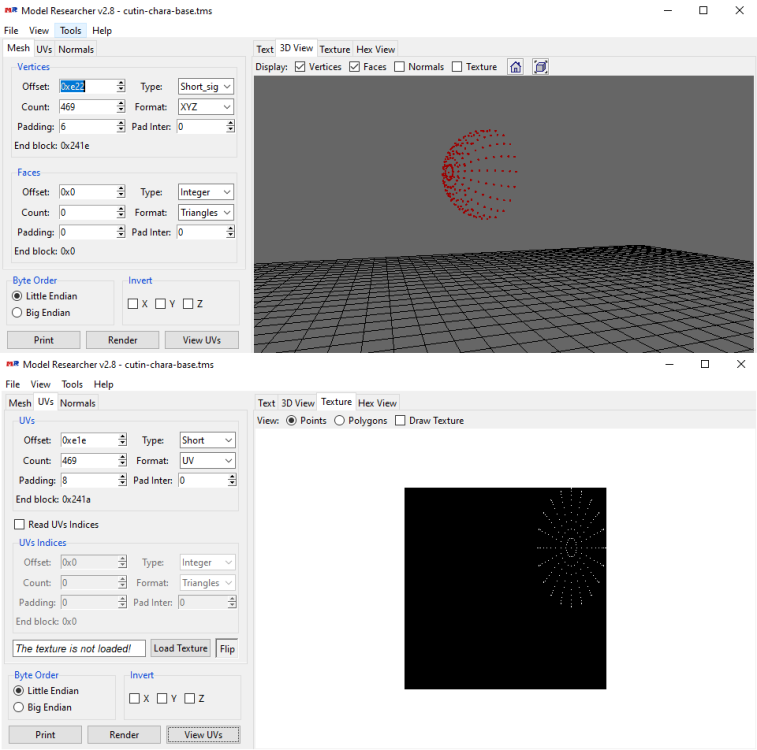Switch to UVs tab in top window
The width and height of the screenshot is (757, 750).
point(44,49)
